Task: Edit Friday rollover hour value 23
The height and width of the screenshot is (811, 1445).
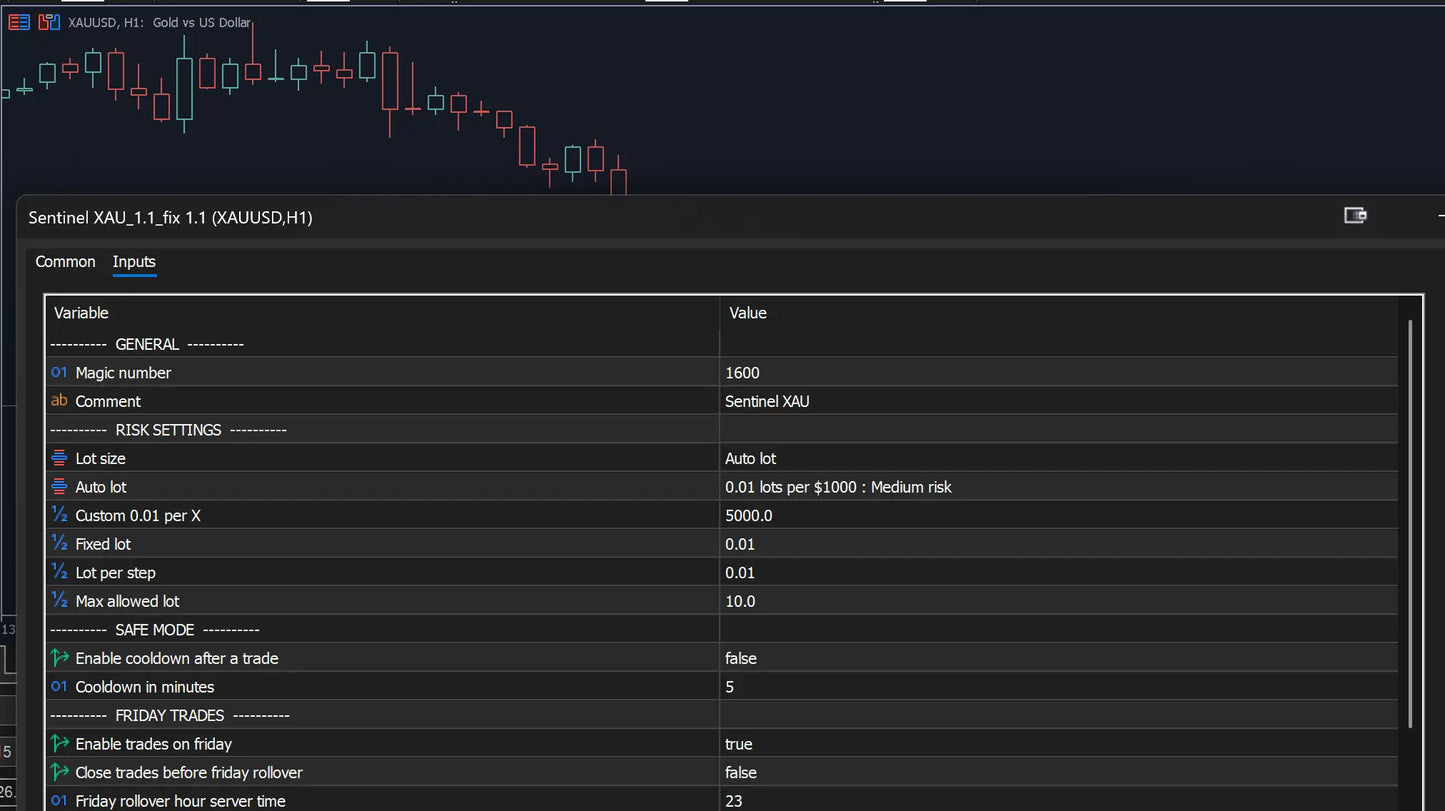Action: point(1058,801)
